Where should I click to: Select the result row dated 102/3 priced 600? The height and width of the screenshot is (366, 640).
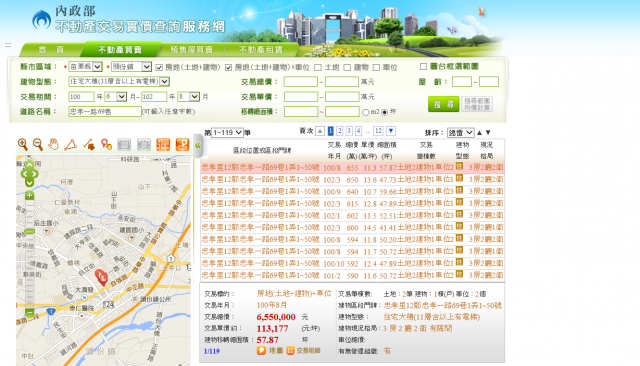click(x=353, y=228)
